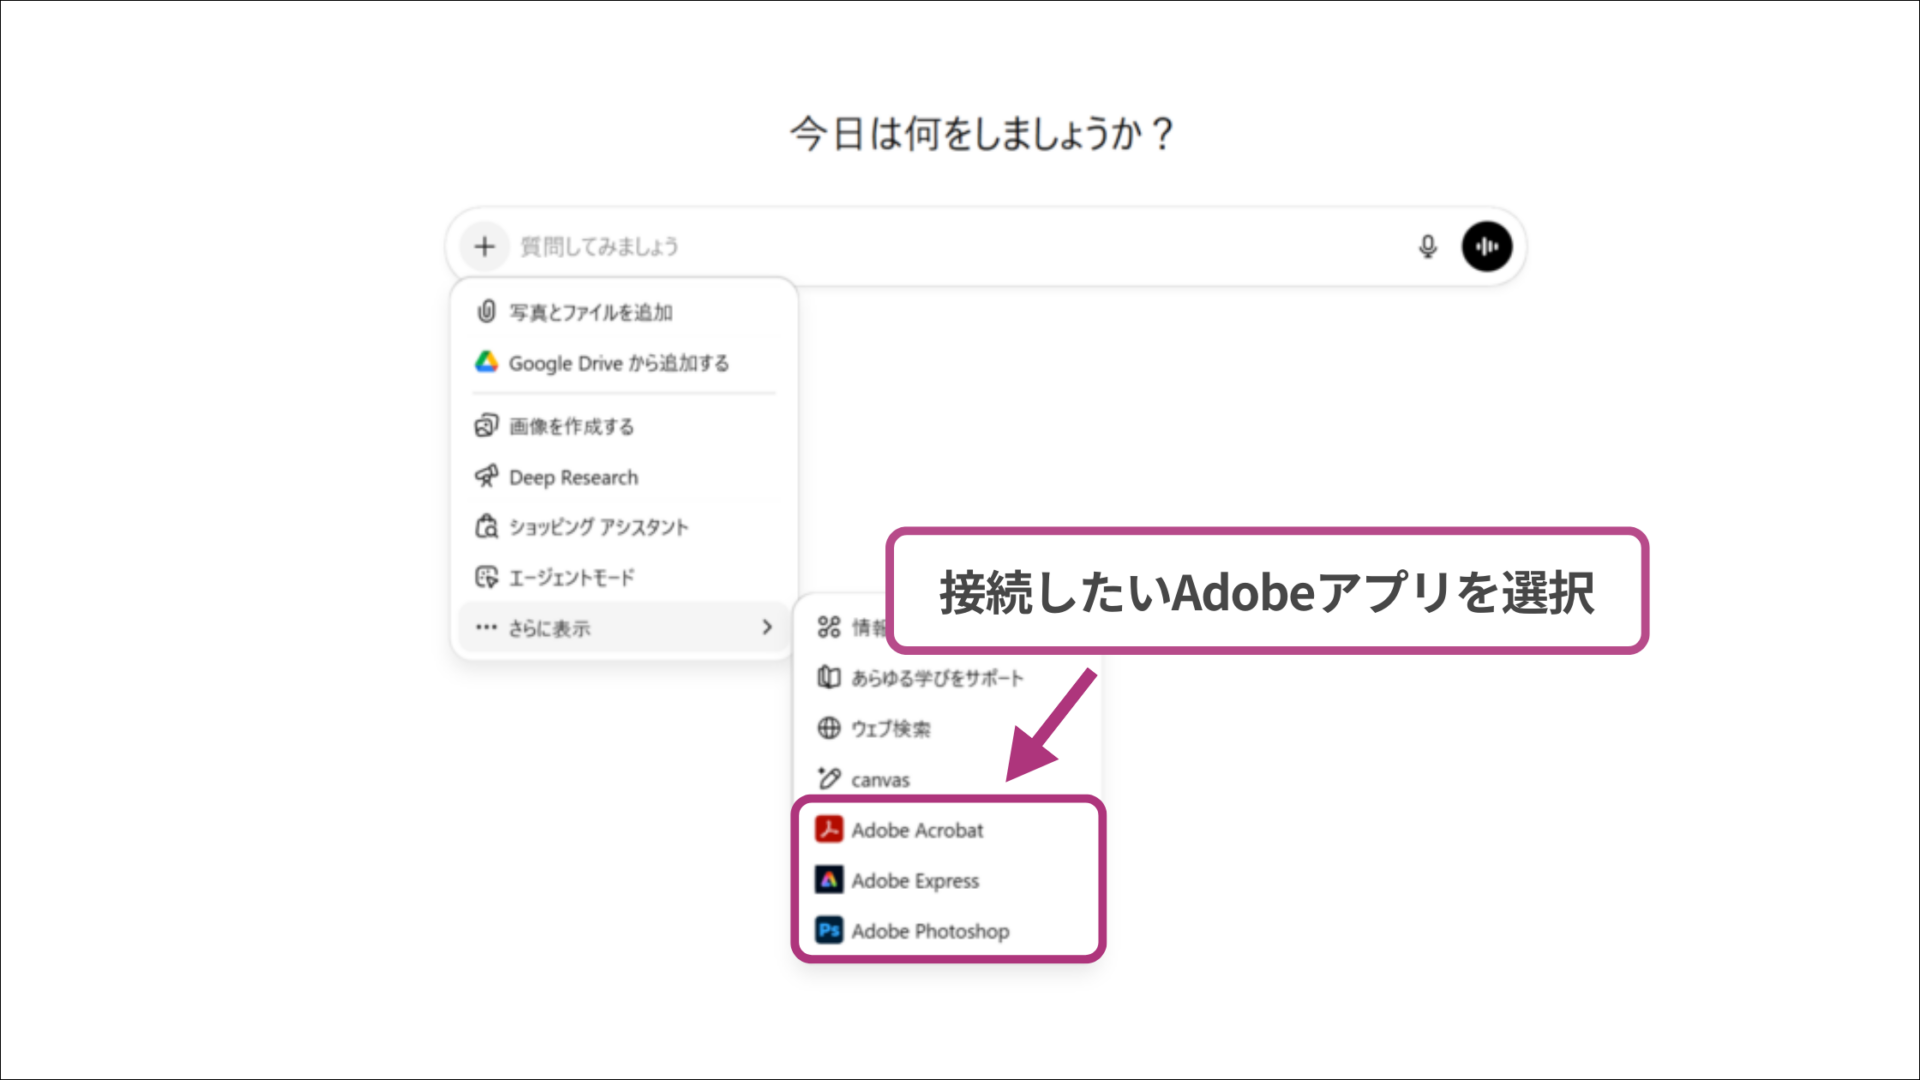This screenshot has height=1080, width=1920.
Task: Click 写真とファイルを追加
Action: tap(591, 312)
